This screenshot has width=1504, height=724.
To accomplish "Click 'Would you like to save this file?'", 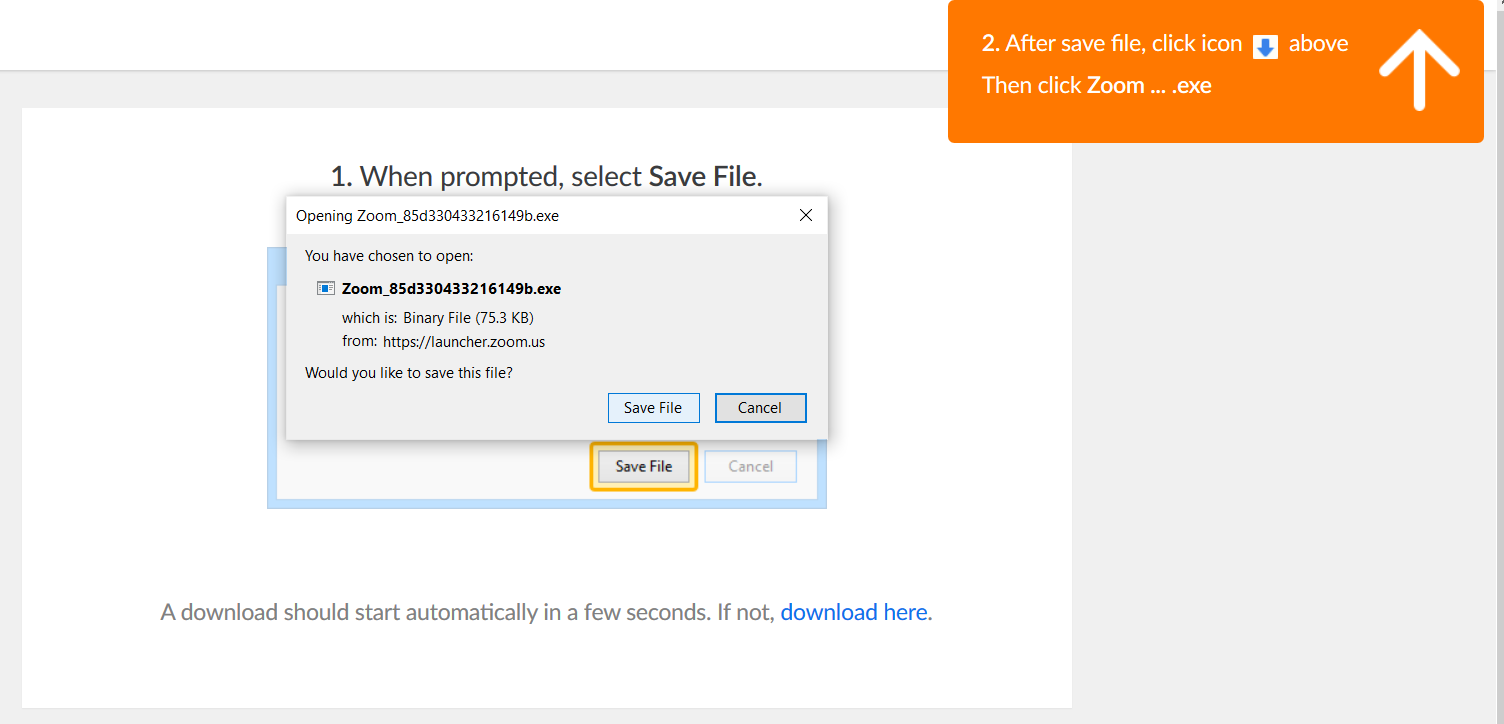I will (x=409, y=373).
